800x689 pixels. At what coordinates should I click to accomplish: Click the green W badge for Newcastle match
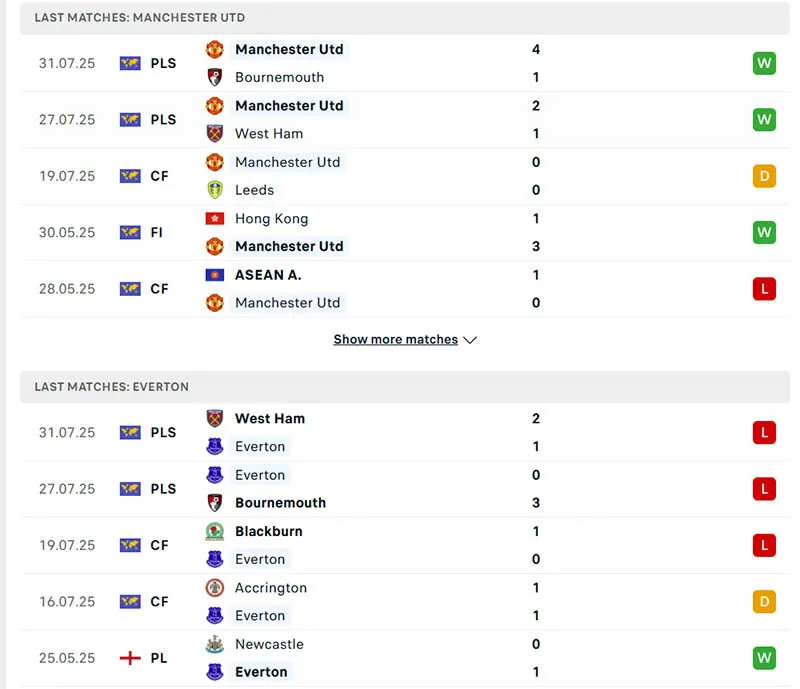pos(764,658)
